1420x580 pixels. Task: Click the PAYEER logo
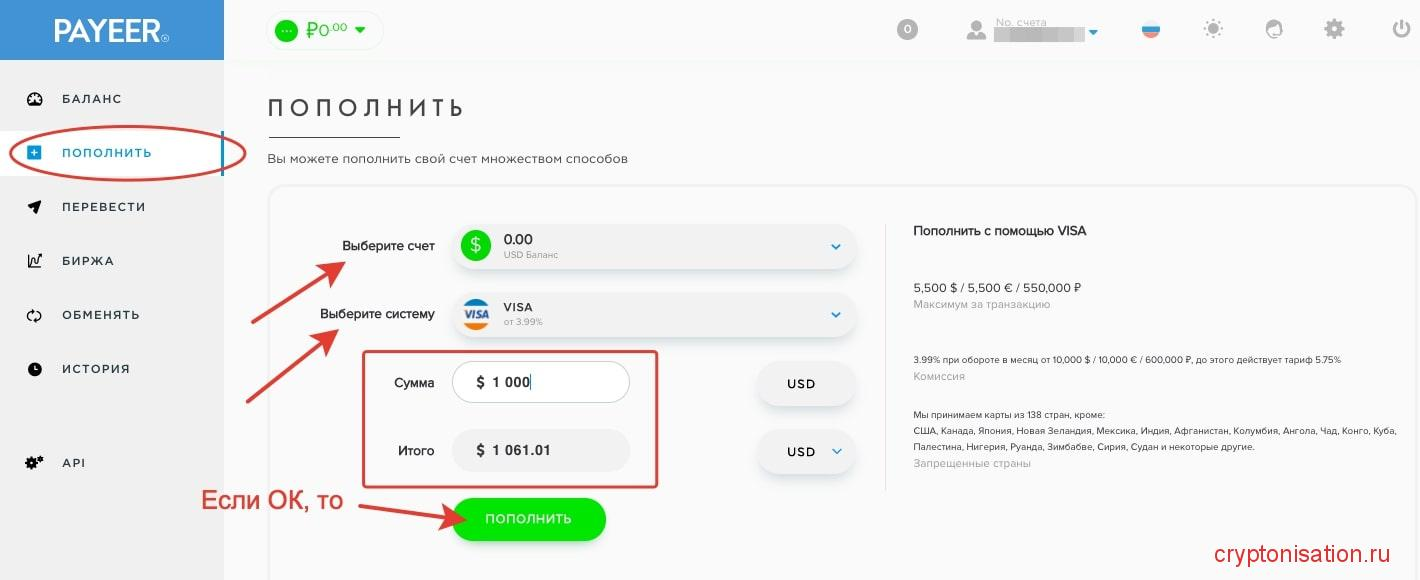(111, 31)
